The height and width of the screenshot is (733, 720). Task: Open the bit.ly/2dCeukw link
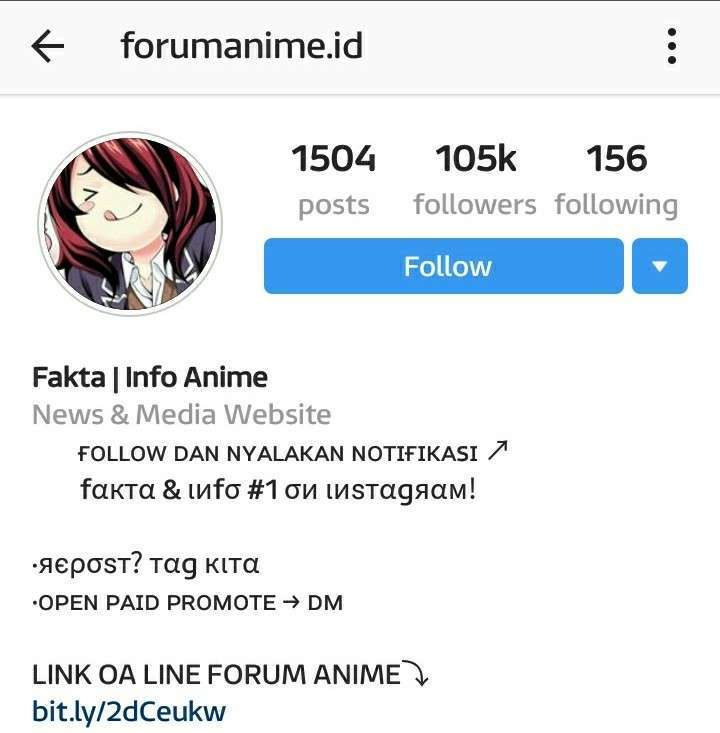pos(129,712)
